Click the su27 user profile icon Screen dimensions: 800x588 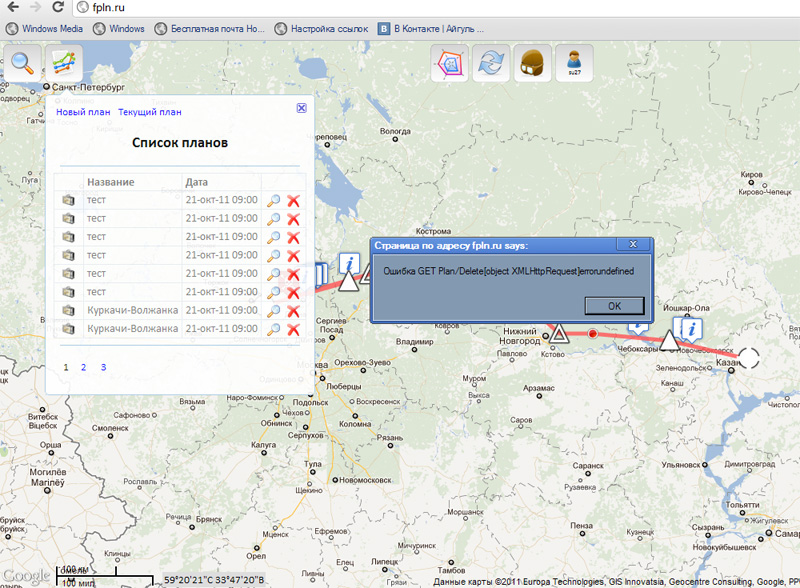574,64
